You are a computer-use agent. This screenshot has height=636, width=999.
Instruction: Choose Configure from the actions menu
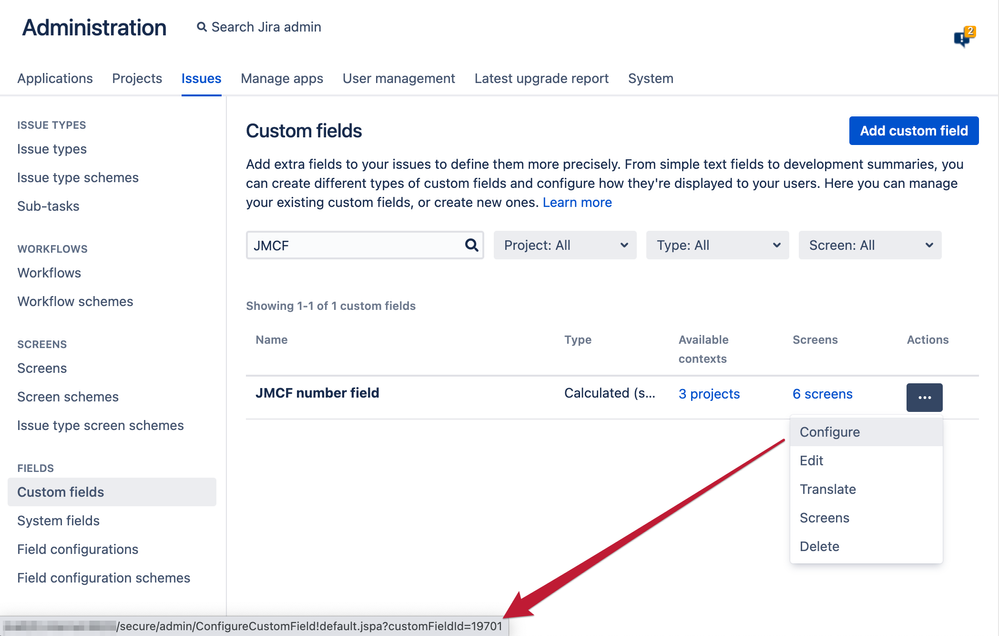[866, 432]
